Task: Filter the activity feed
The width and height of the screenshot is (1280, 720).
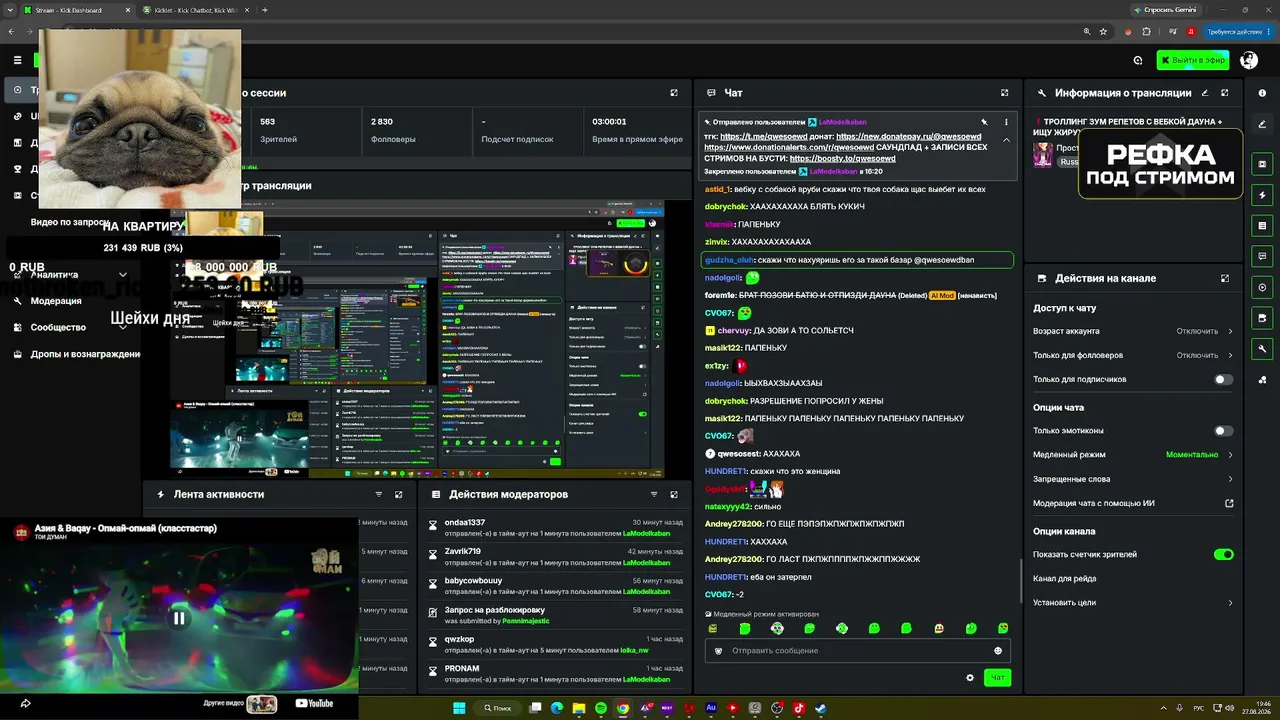Action: click(x=379, y=494)
